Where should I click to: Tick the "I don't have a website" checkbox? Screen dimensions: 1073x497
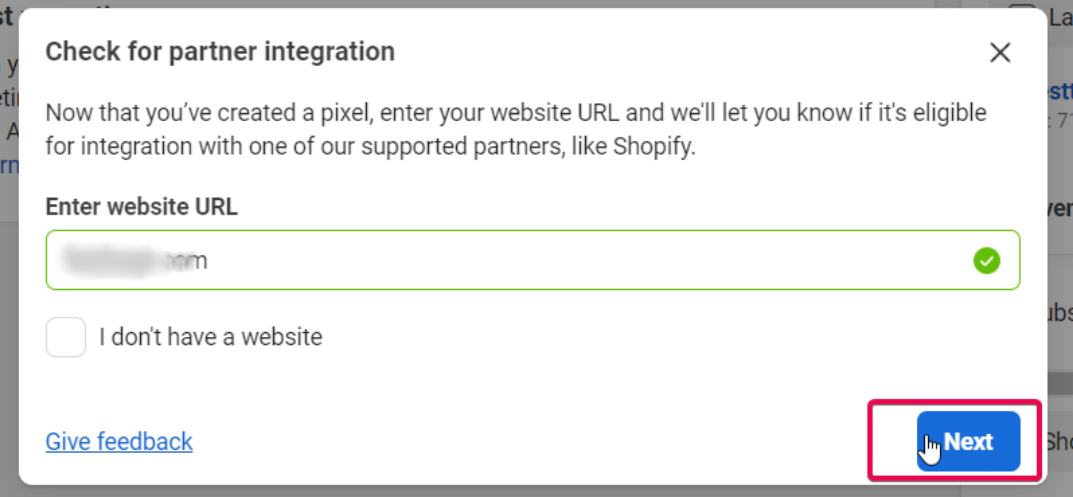click(x=66, y=338)
